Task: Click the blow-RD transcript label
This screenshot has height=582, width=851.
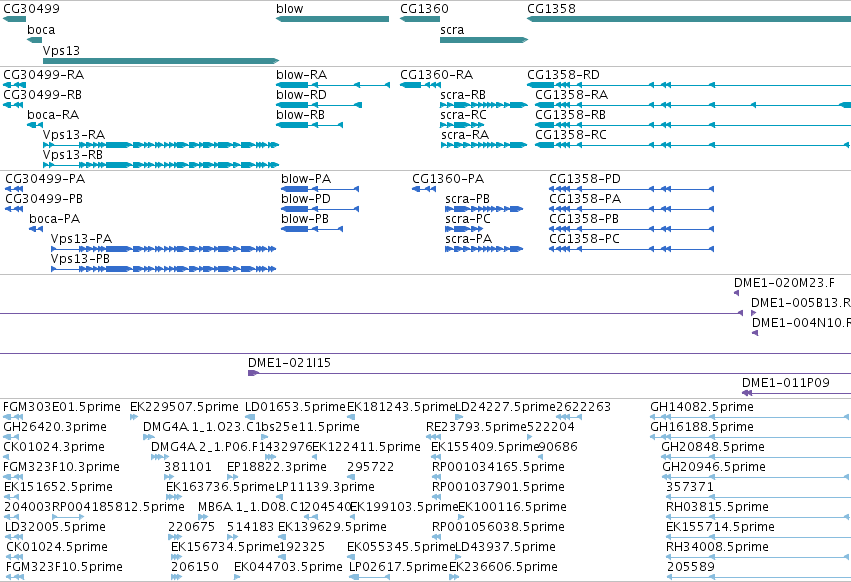Action: pos(302,94)
